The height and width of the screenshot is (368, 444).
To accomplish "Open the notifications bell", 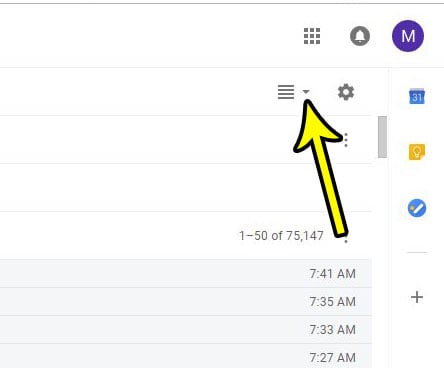I will tap(360, 36).
